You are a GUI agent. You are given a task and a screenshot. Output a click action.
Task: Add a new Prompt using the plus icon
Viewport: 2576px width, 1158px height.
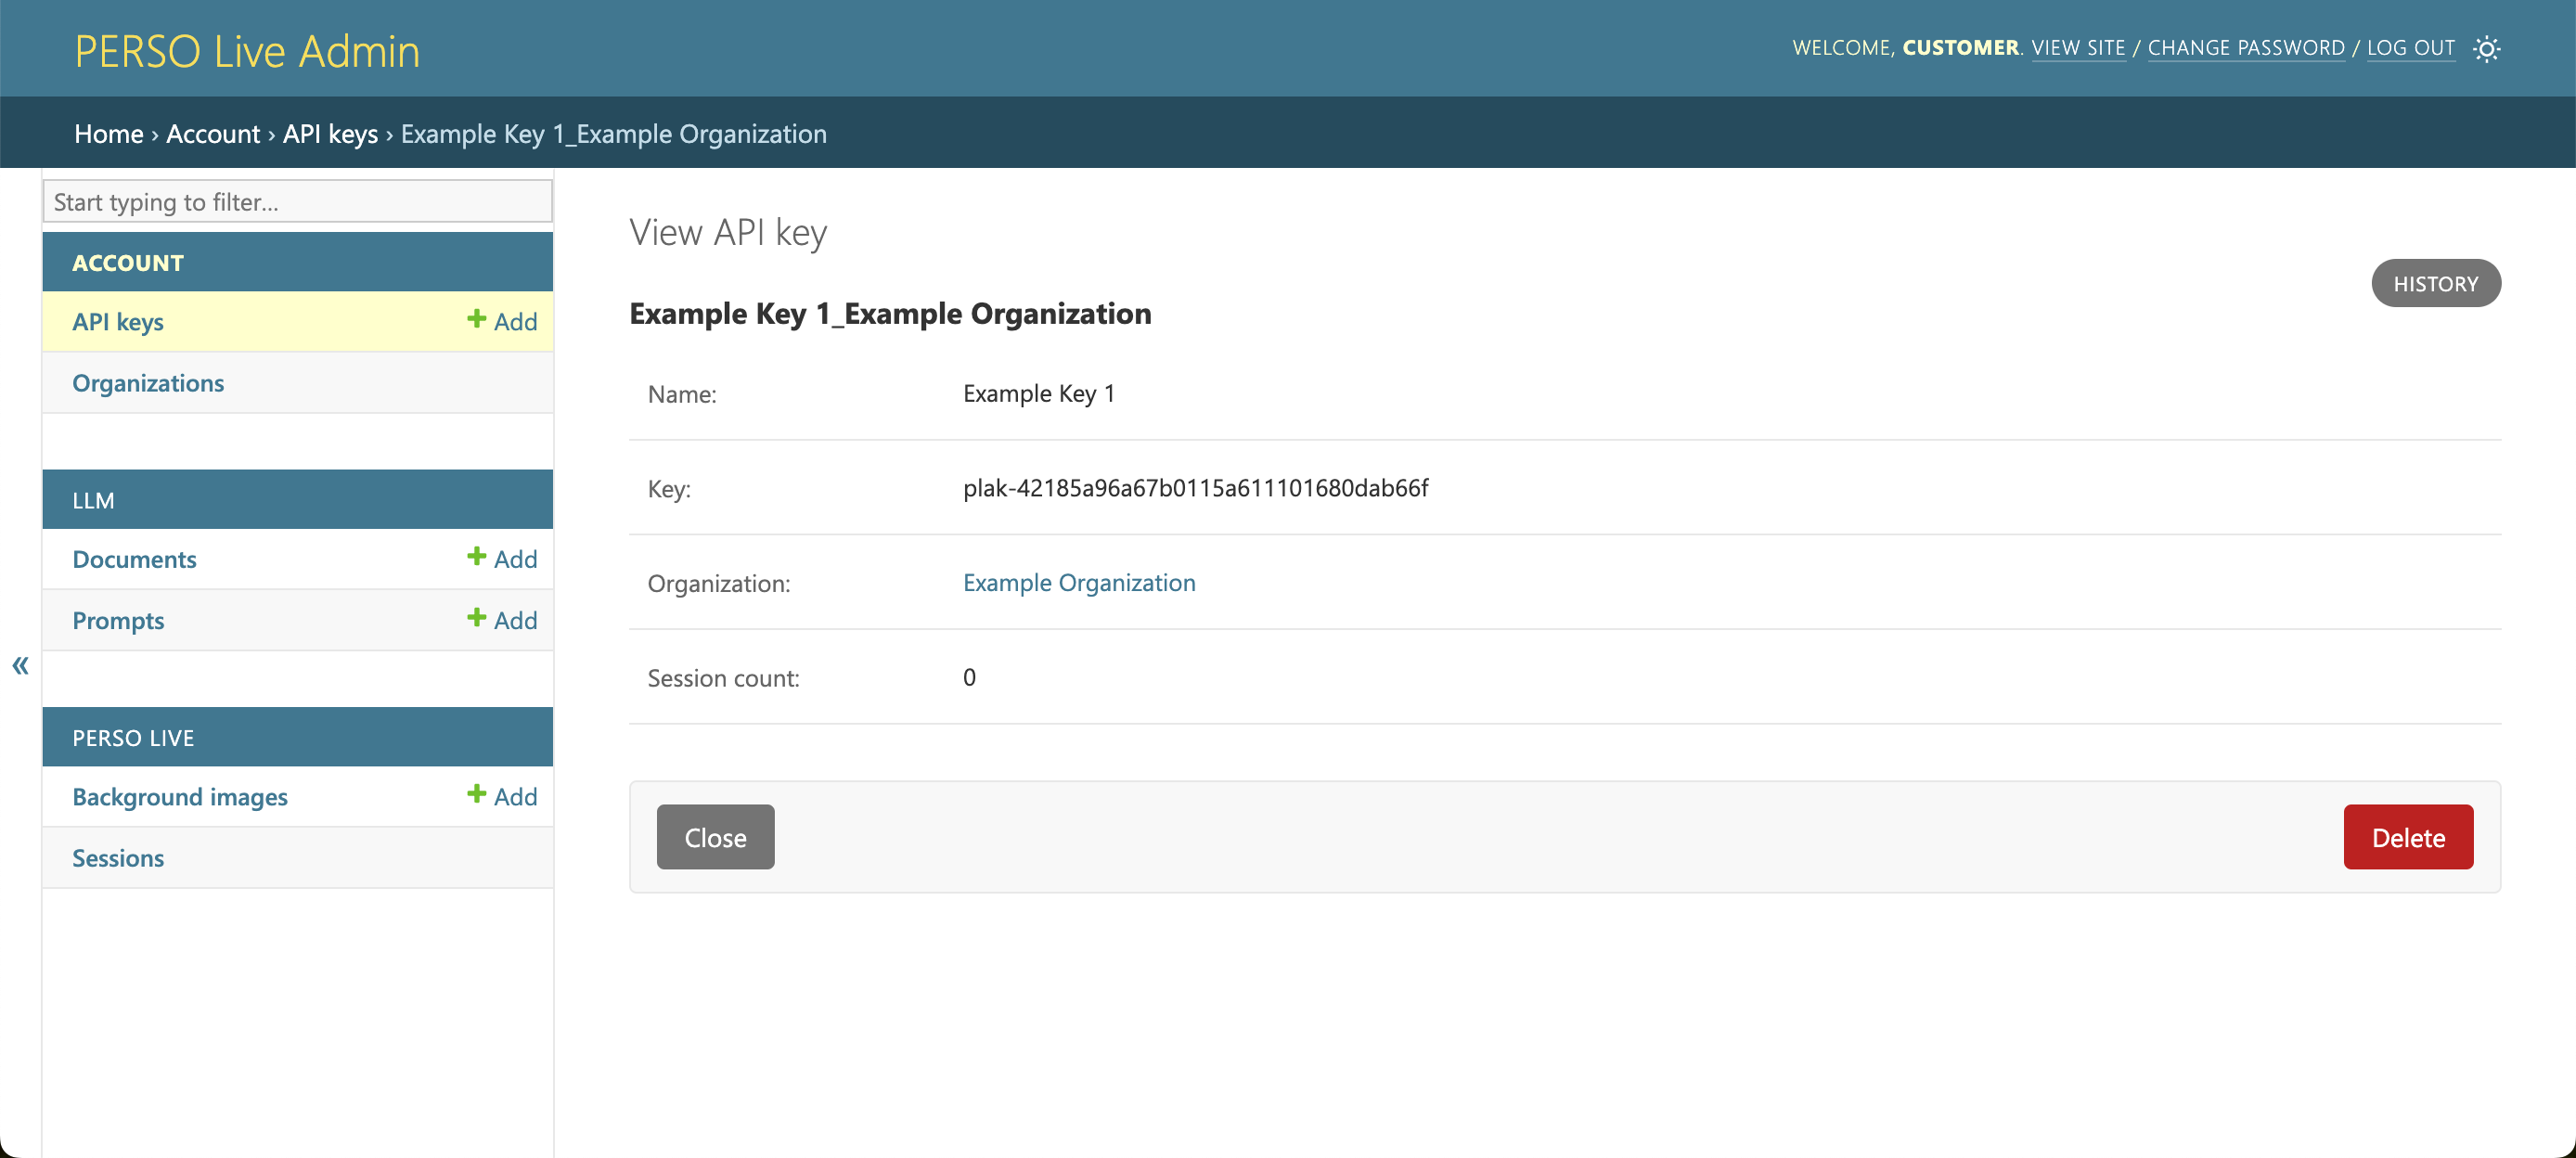(x=500, y=619)
